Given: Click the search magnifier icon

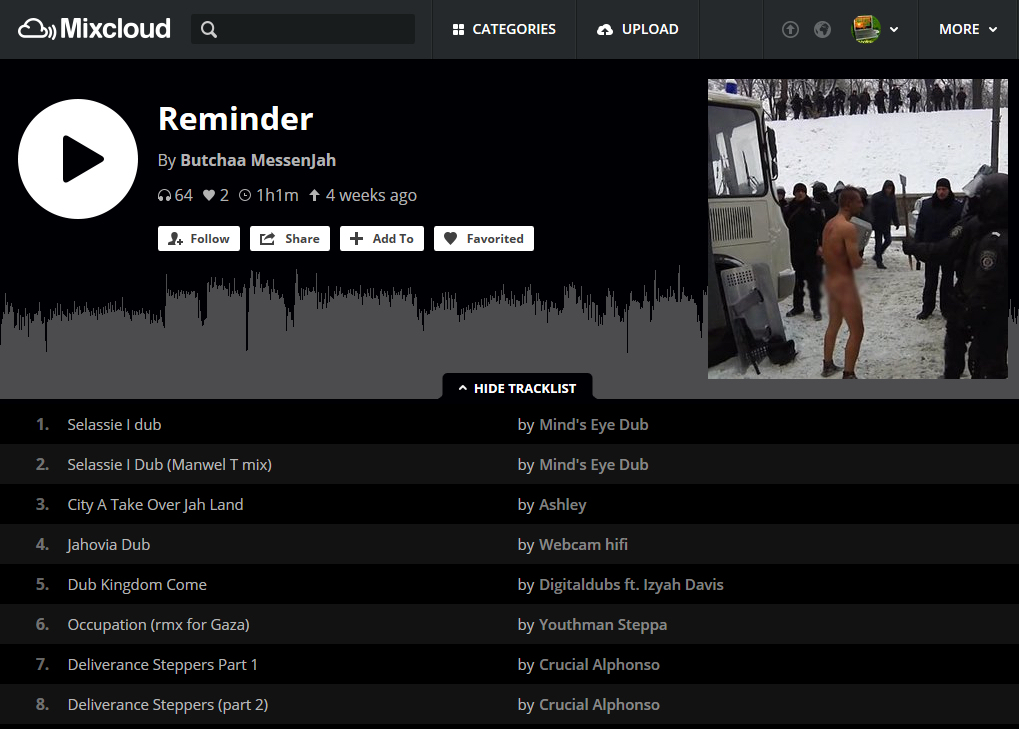Looking at the screenshot, I should tap(209, 29).
